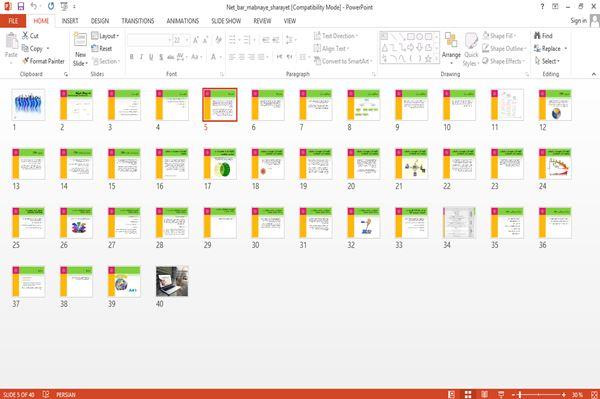The width and height of the screenshot is (600, 399).
Task: Click Align Text button
Action: [x=331, y=48]
